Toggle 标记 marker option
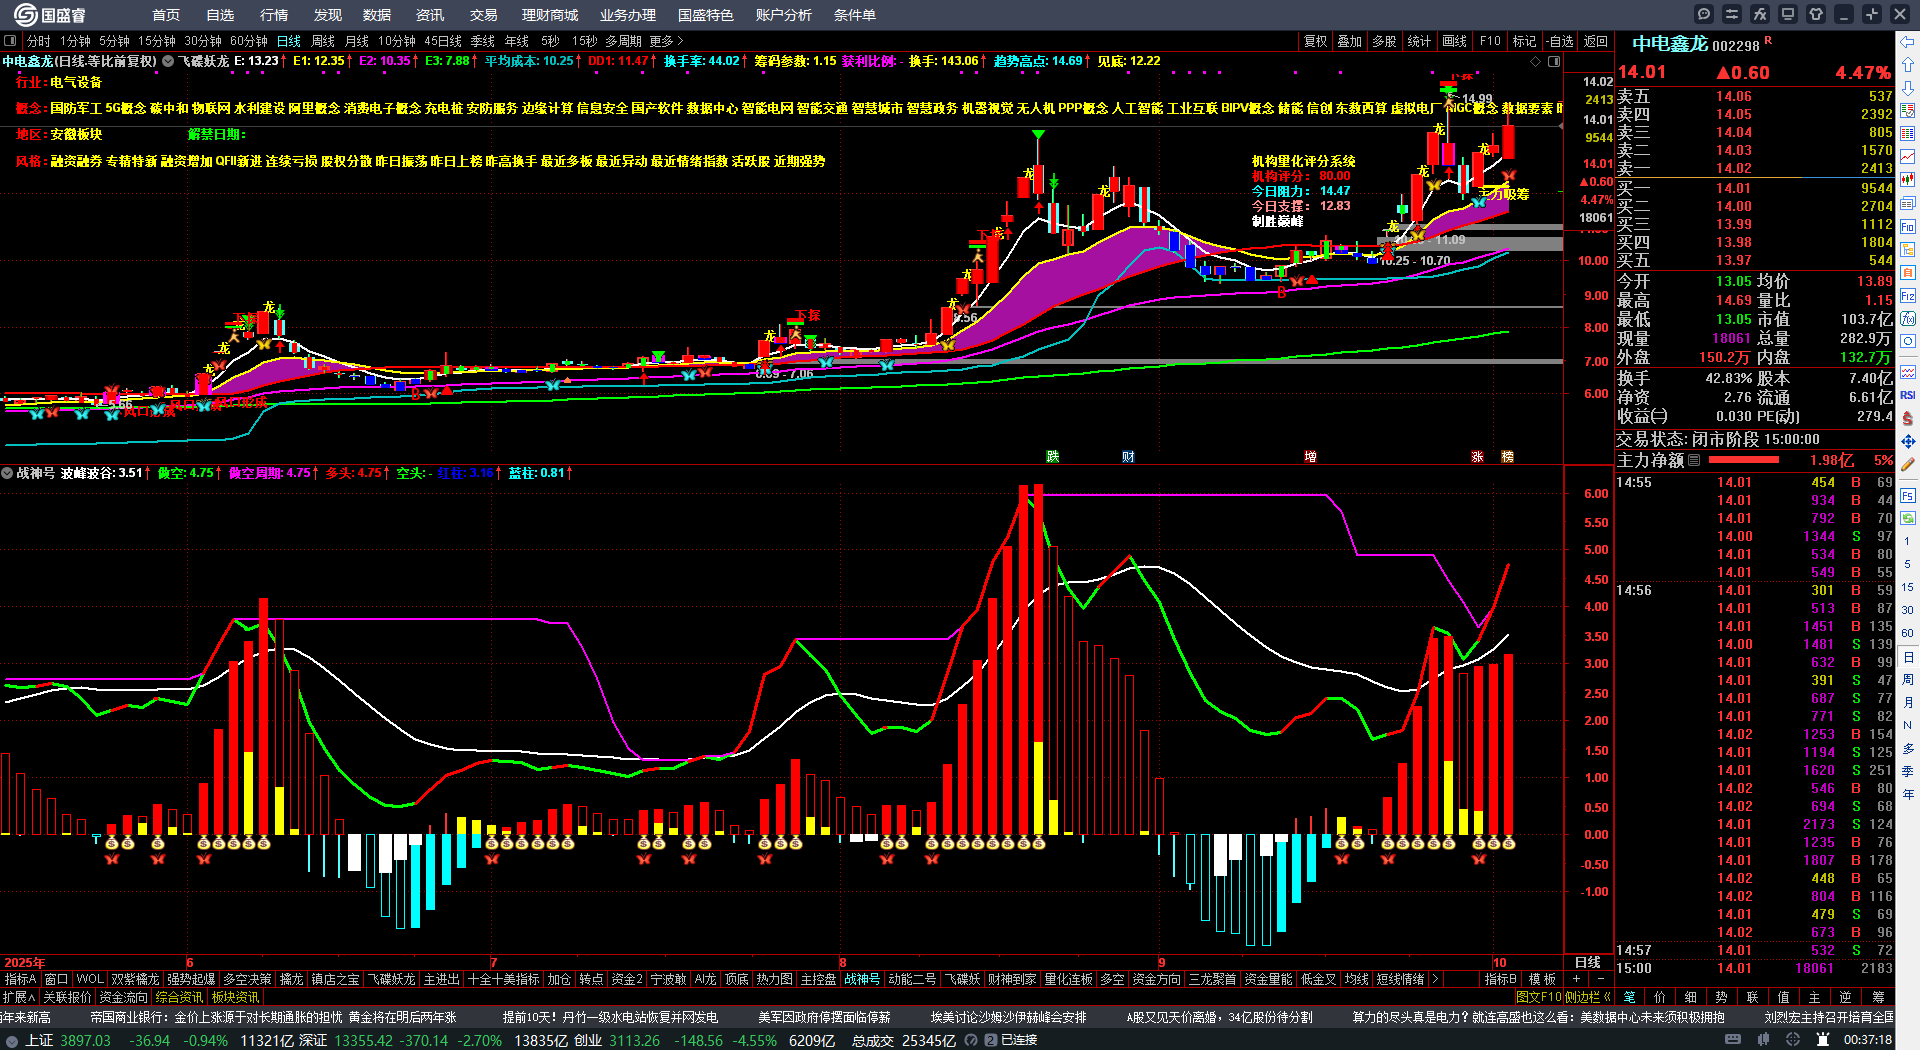This screenshot has width=1920, height=1050. (x=1524, y=41)
